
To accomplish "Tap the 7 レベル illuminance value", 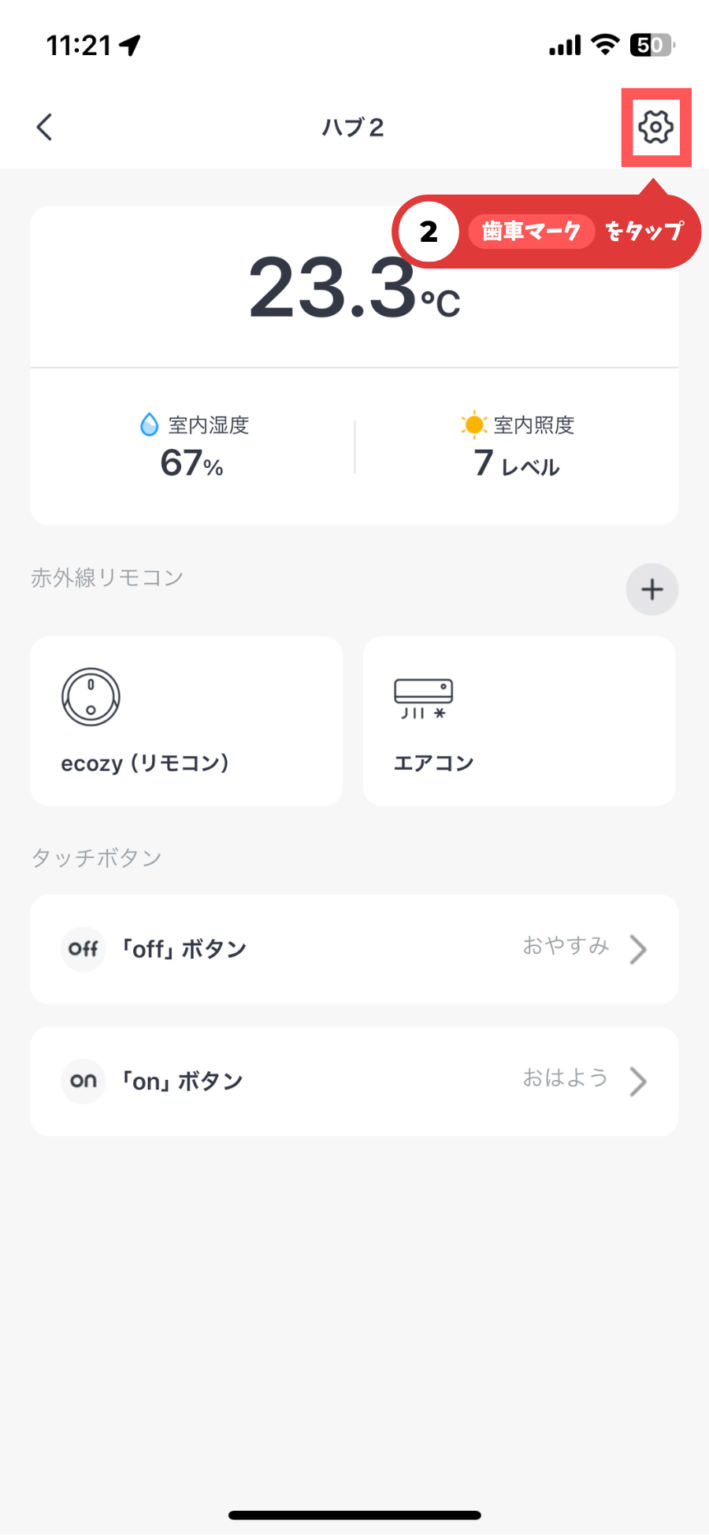I will (x=516, y=464).
